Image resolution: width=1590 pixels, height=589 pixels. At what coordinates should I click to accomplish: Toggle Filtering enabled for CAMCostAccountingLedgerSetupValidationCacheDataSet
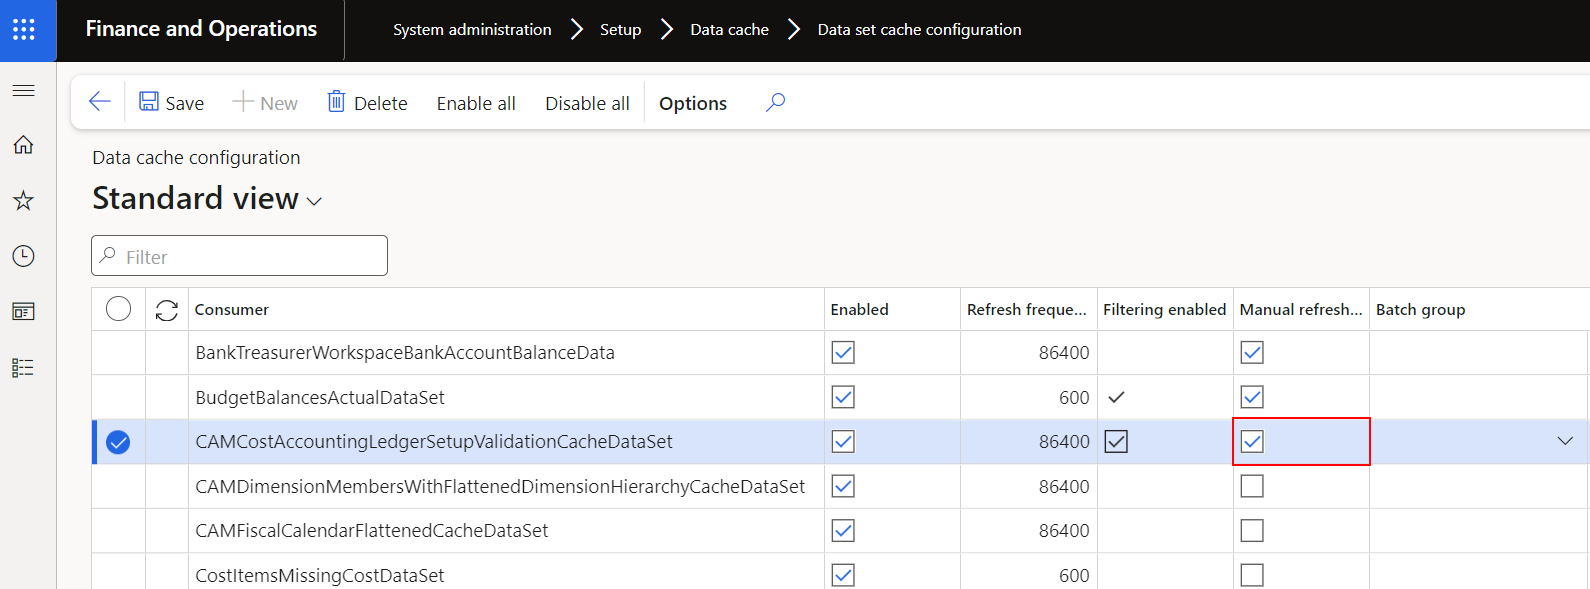coord(1116,441)
